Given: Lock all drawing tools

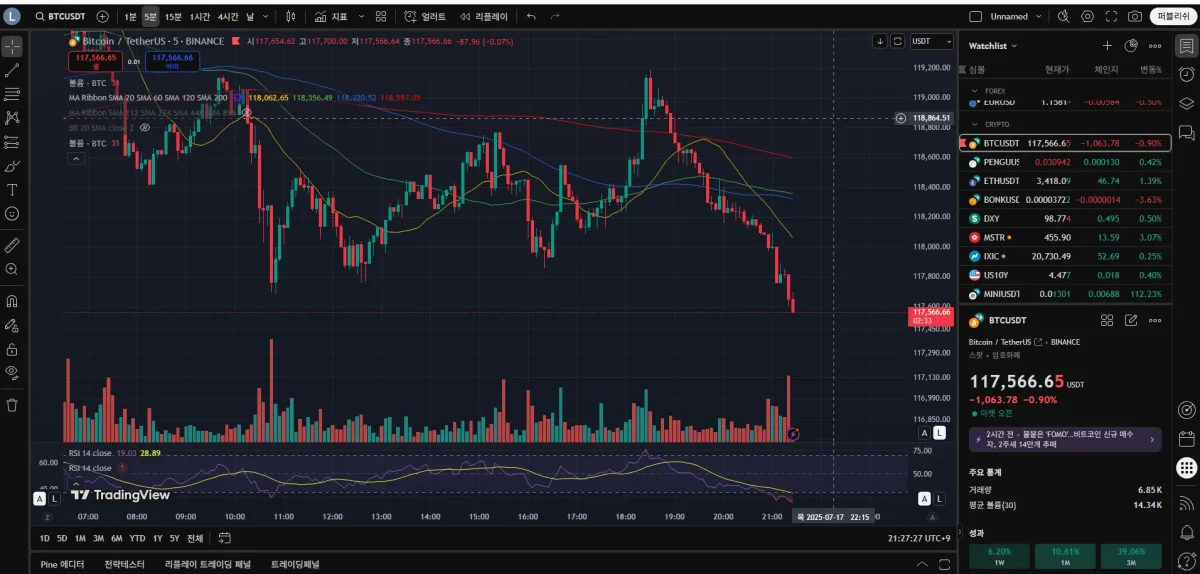Looking at the screenshot, I should [x=12, y=349].
